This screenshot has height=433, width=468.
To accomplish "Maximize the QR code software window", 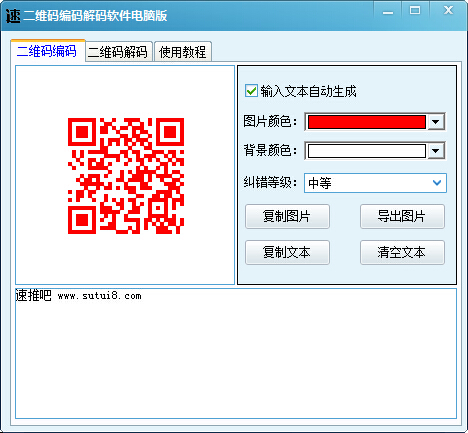I will tap(415, 11).
